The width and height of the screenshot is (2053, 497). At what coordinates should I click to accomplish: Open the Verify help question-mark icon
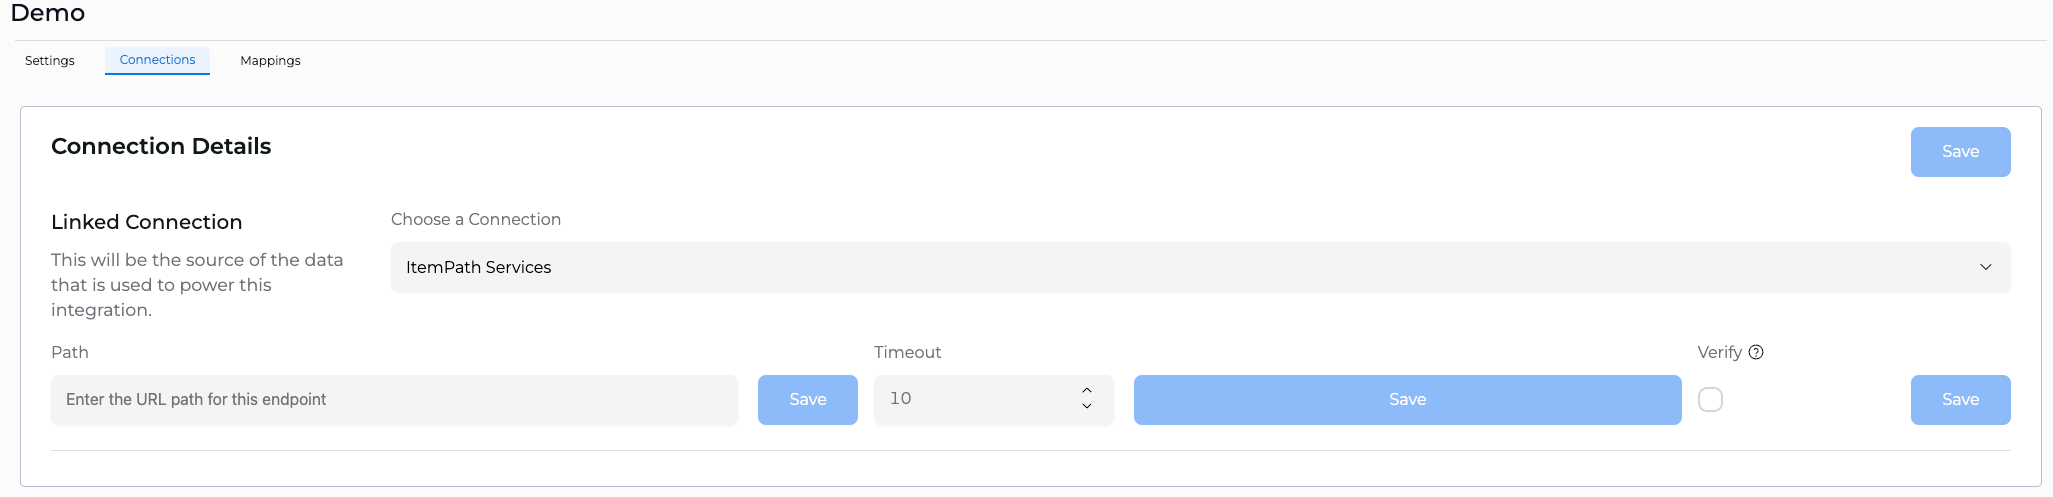tap(1756, 352)
